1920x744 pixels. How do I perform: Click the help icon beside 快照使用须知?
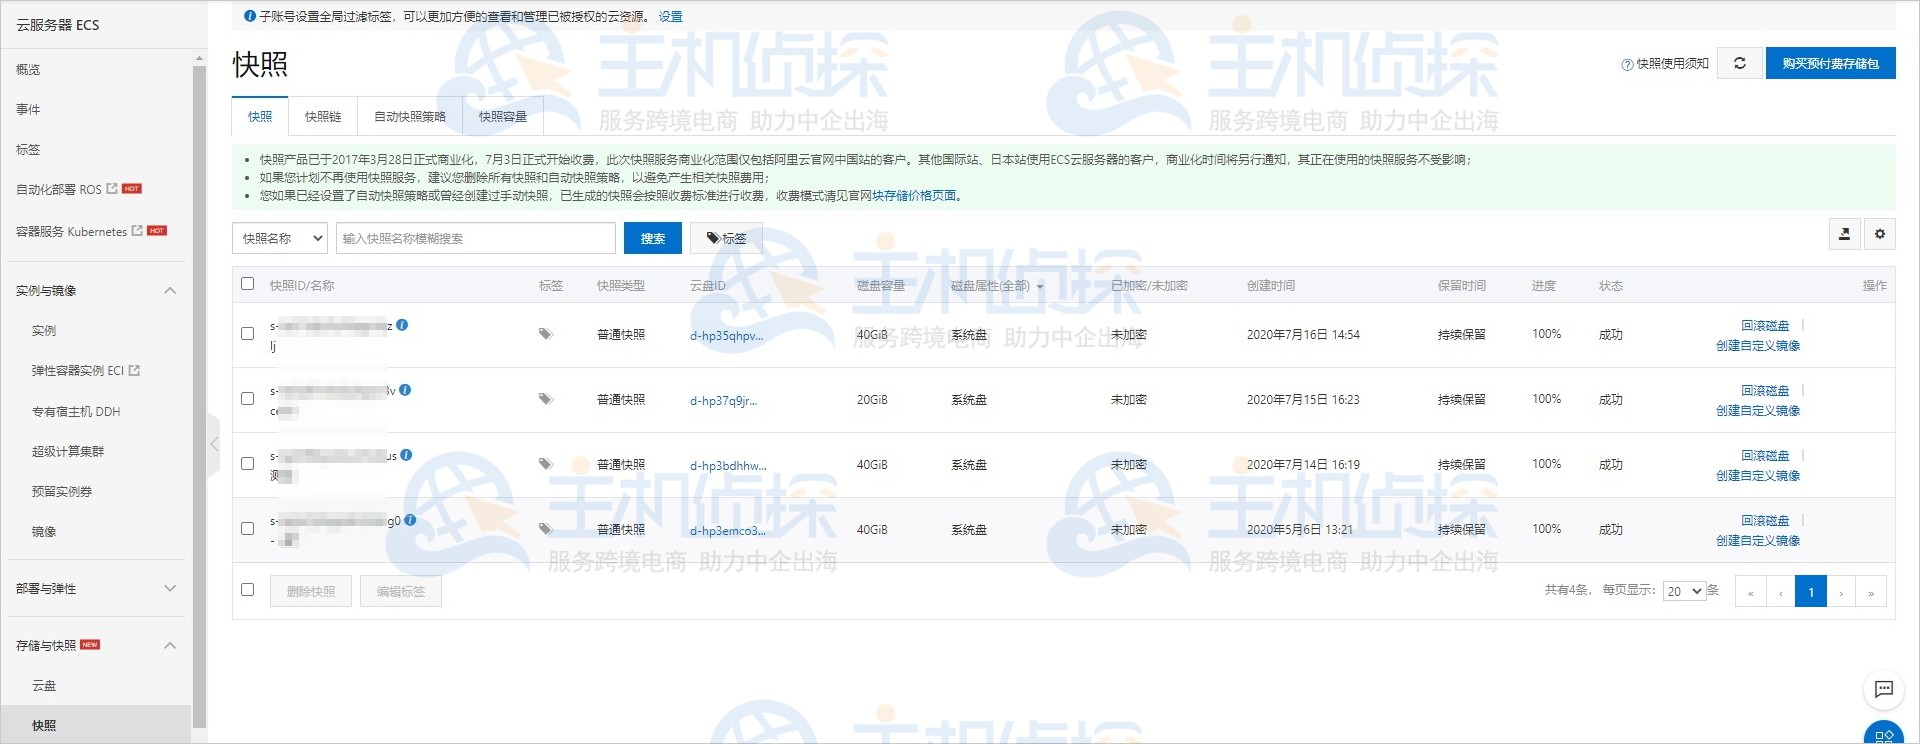coord(1627,64)
